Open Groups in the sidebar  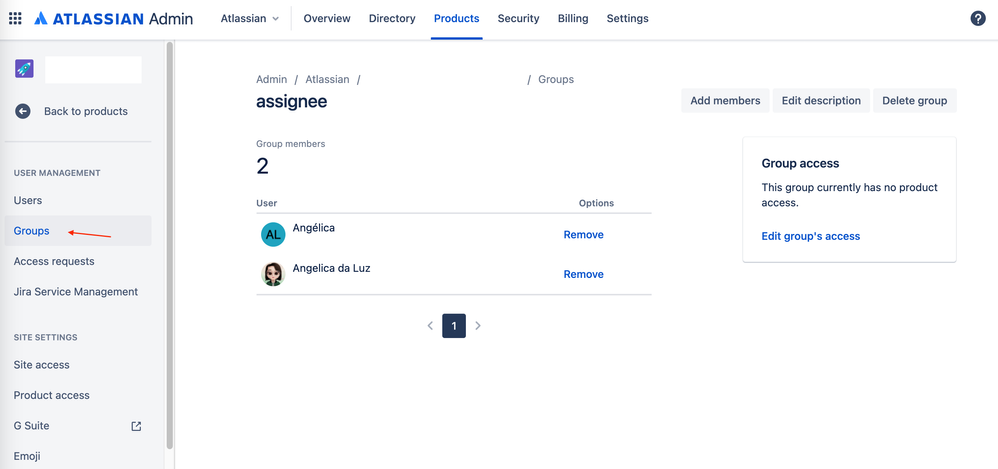point(78,231)
